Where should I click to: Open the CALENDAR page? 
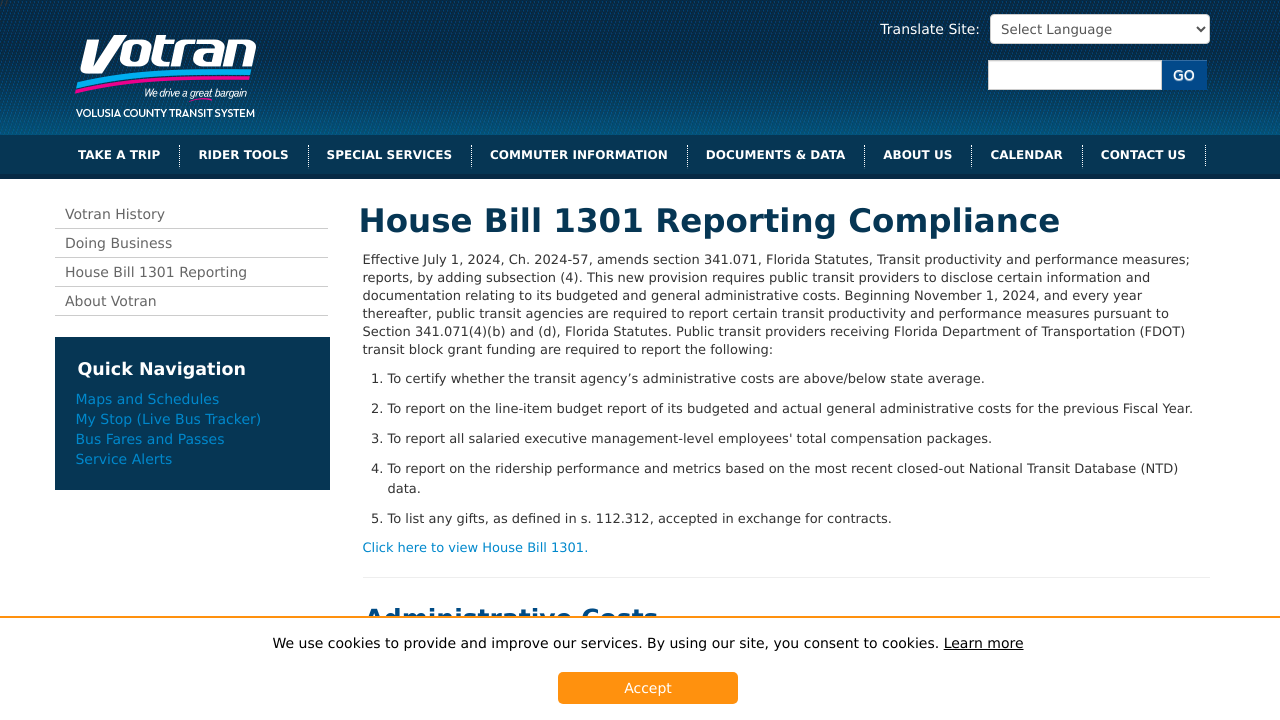[1026, 155]
